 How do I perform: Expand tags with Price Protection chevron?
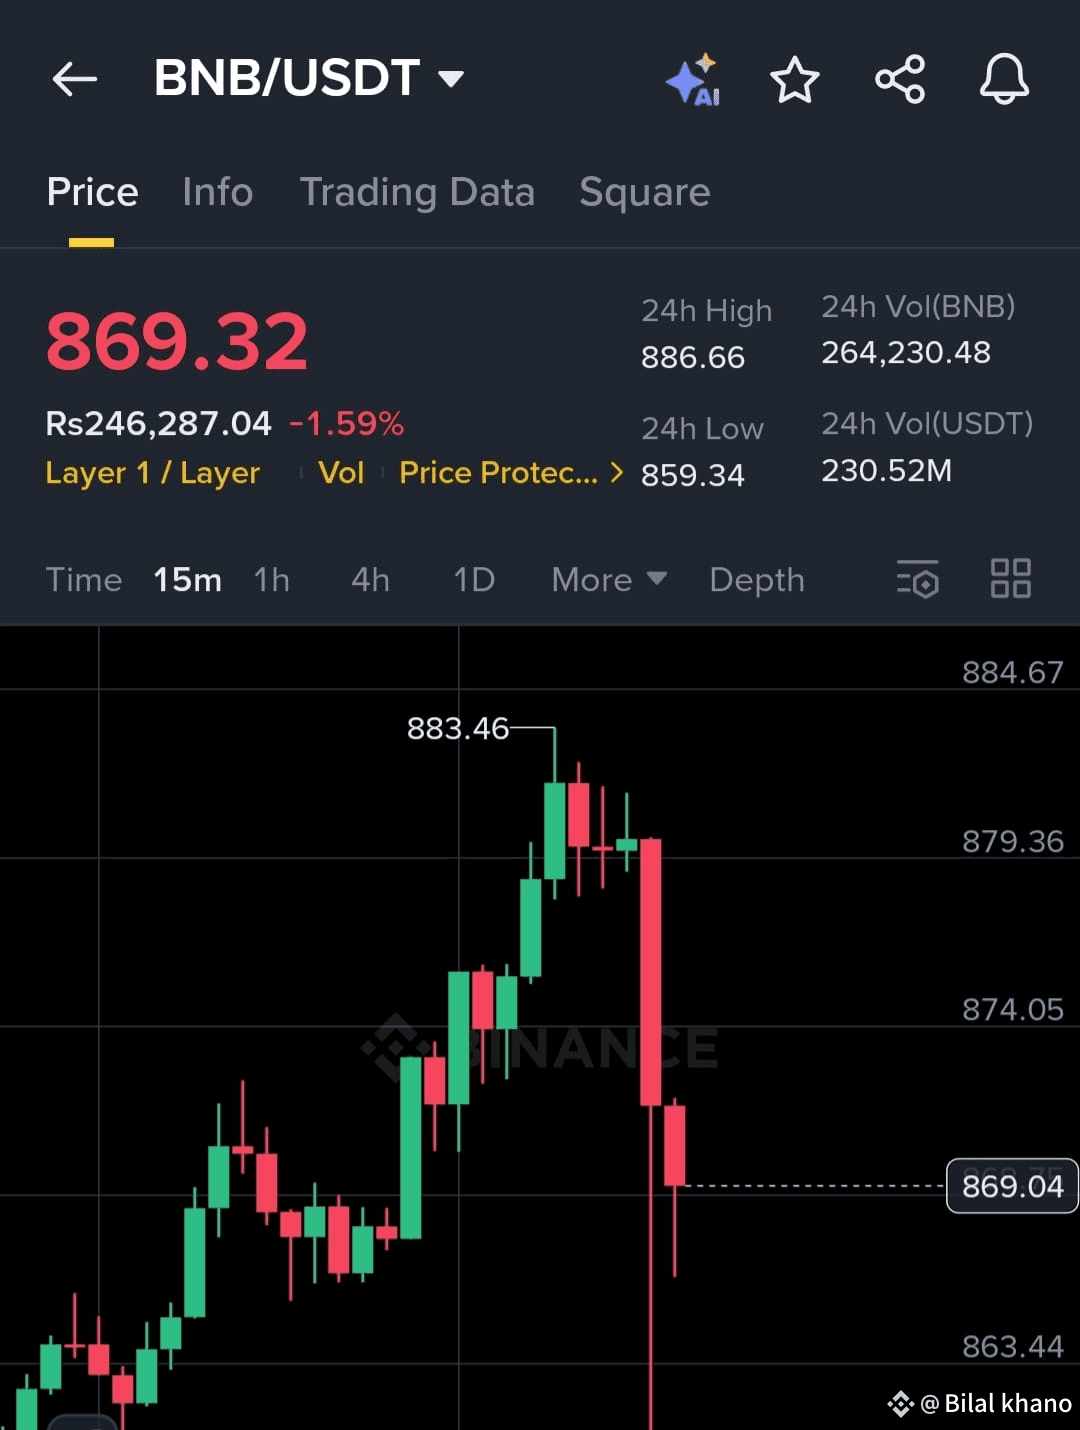click(x=617, y=472)
